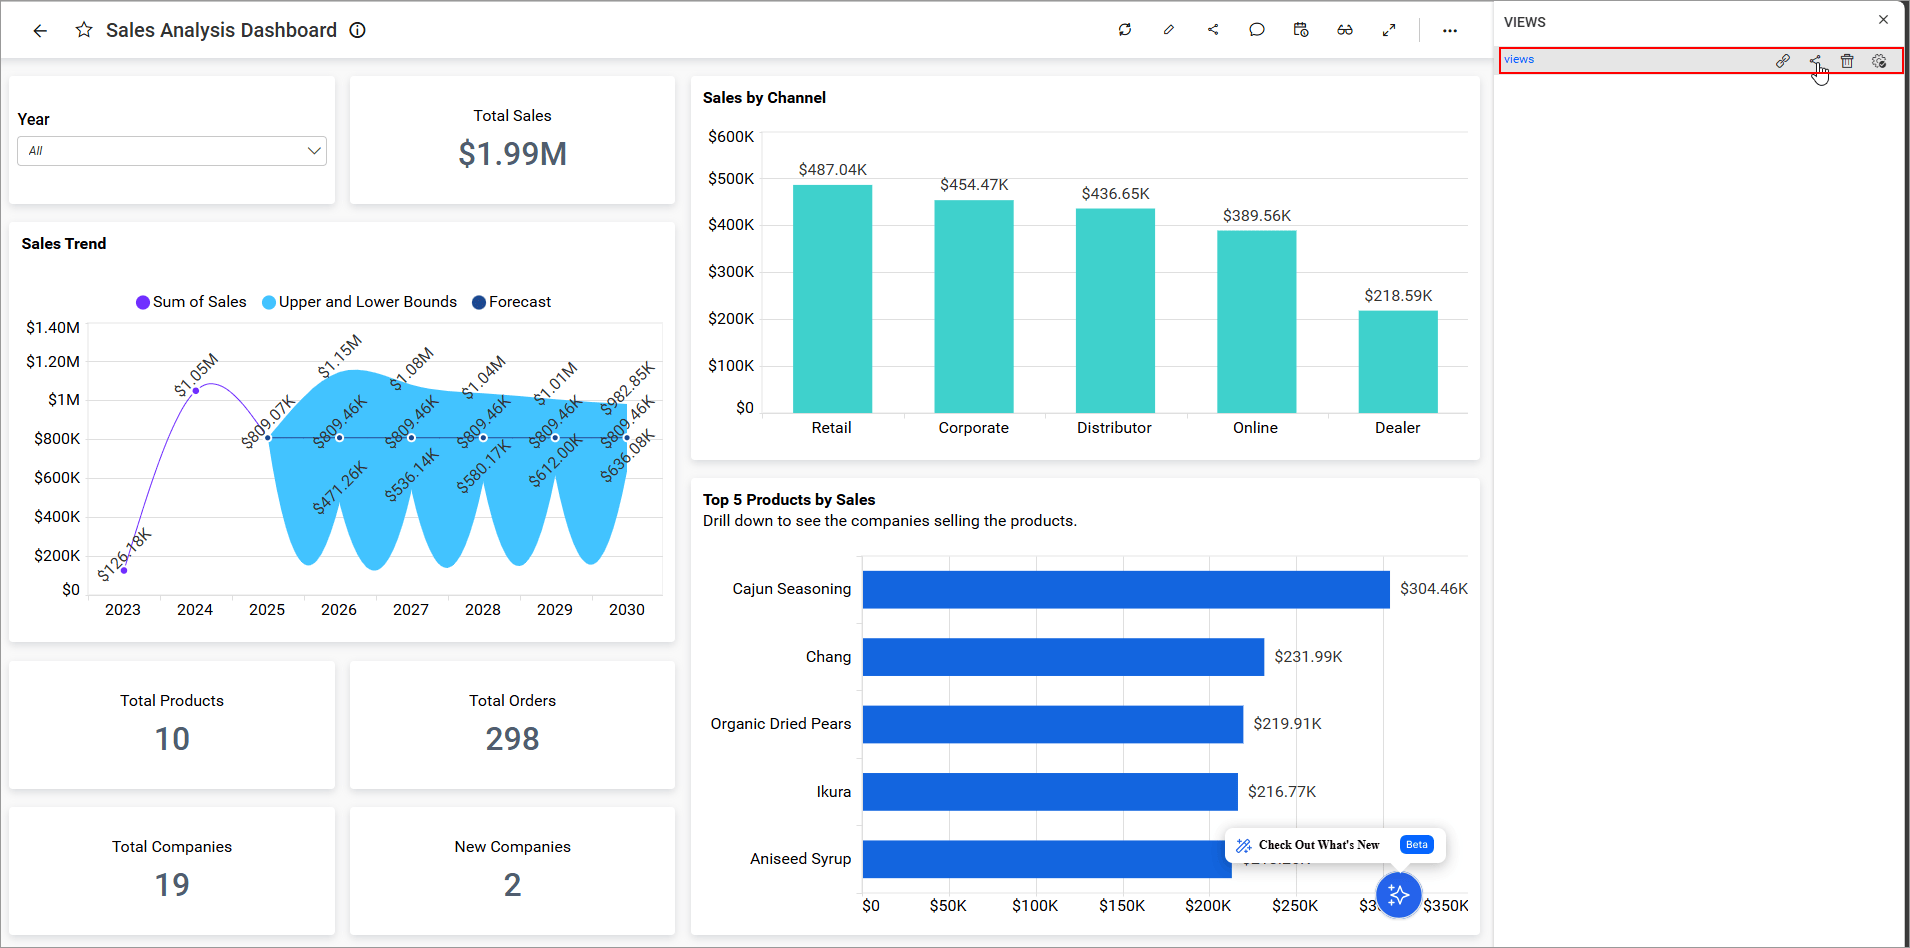Screen dimensions: 1910x948
Task: Copy link for the saved view
Action: coord(1783,61)
